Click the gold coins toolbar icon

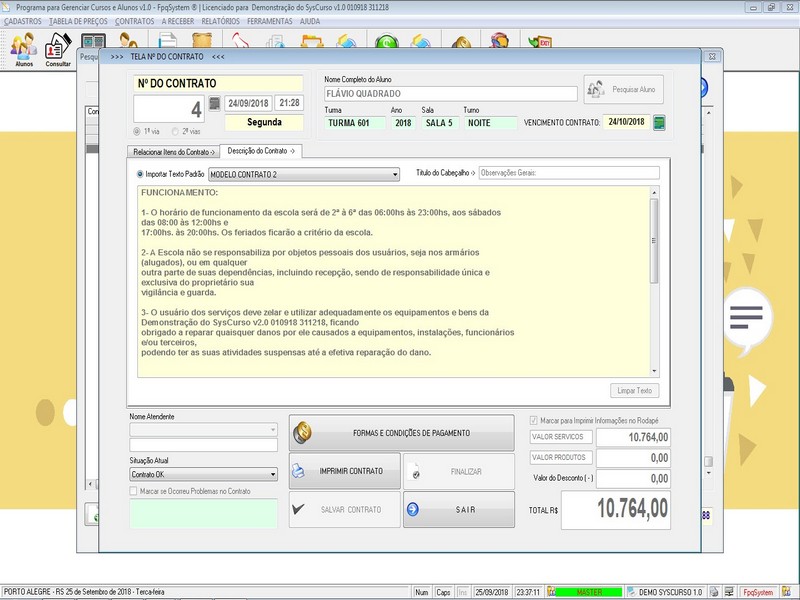[461, 43]
